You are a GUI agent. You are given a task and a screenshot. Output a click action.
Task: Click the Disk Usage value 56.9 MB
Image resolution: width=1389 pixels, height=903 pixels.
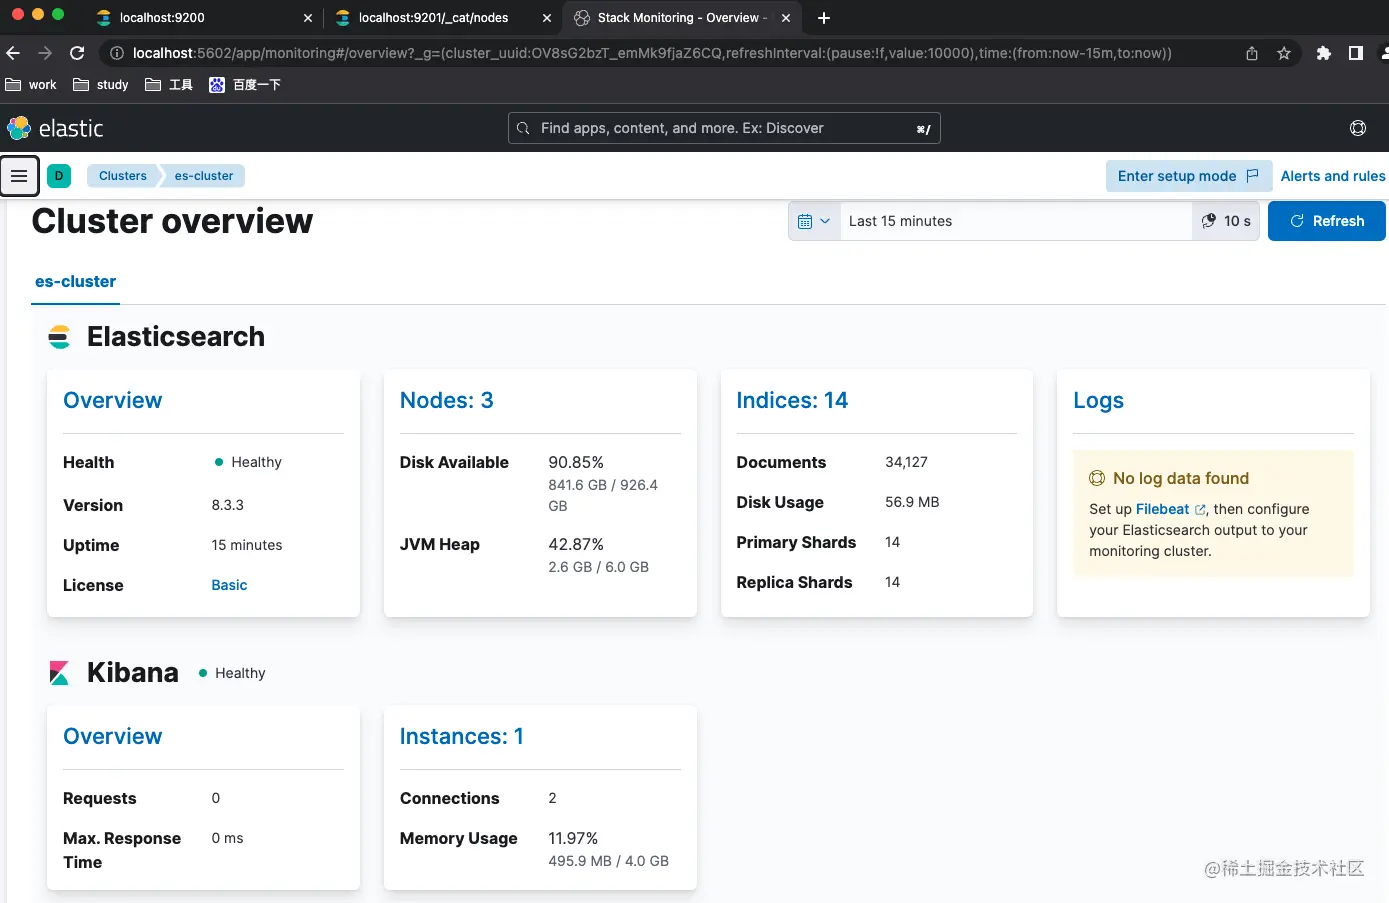[912, 502]
